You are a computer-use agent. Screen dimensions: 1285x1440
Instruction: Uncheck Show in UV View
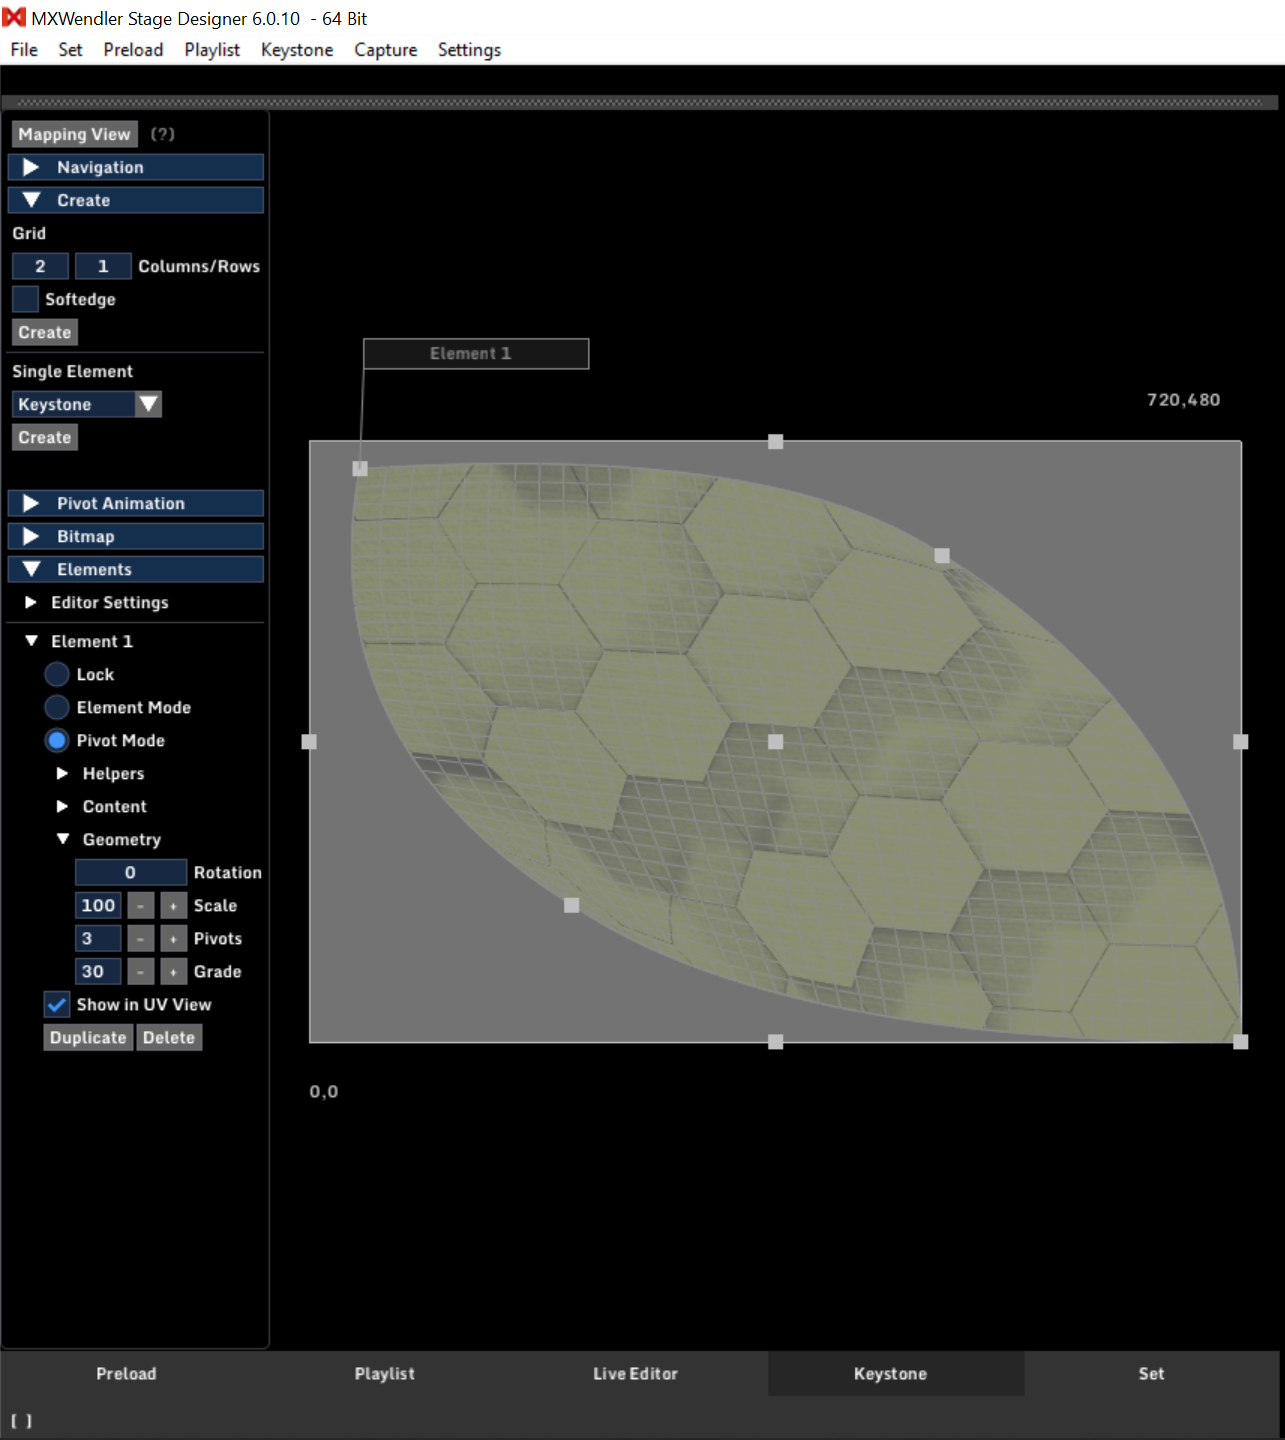tap(57, 1004)
